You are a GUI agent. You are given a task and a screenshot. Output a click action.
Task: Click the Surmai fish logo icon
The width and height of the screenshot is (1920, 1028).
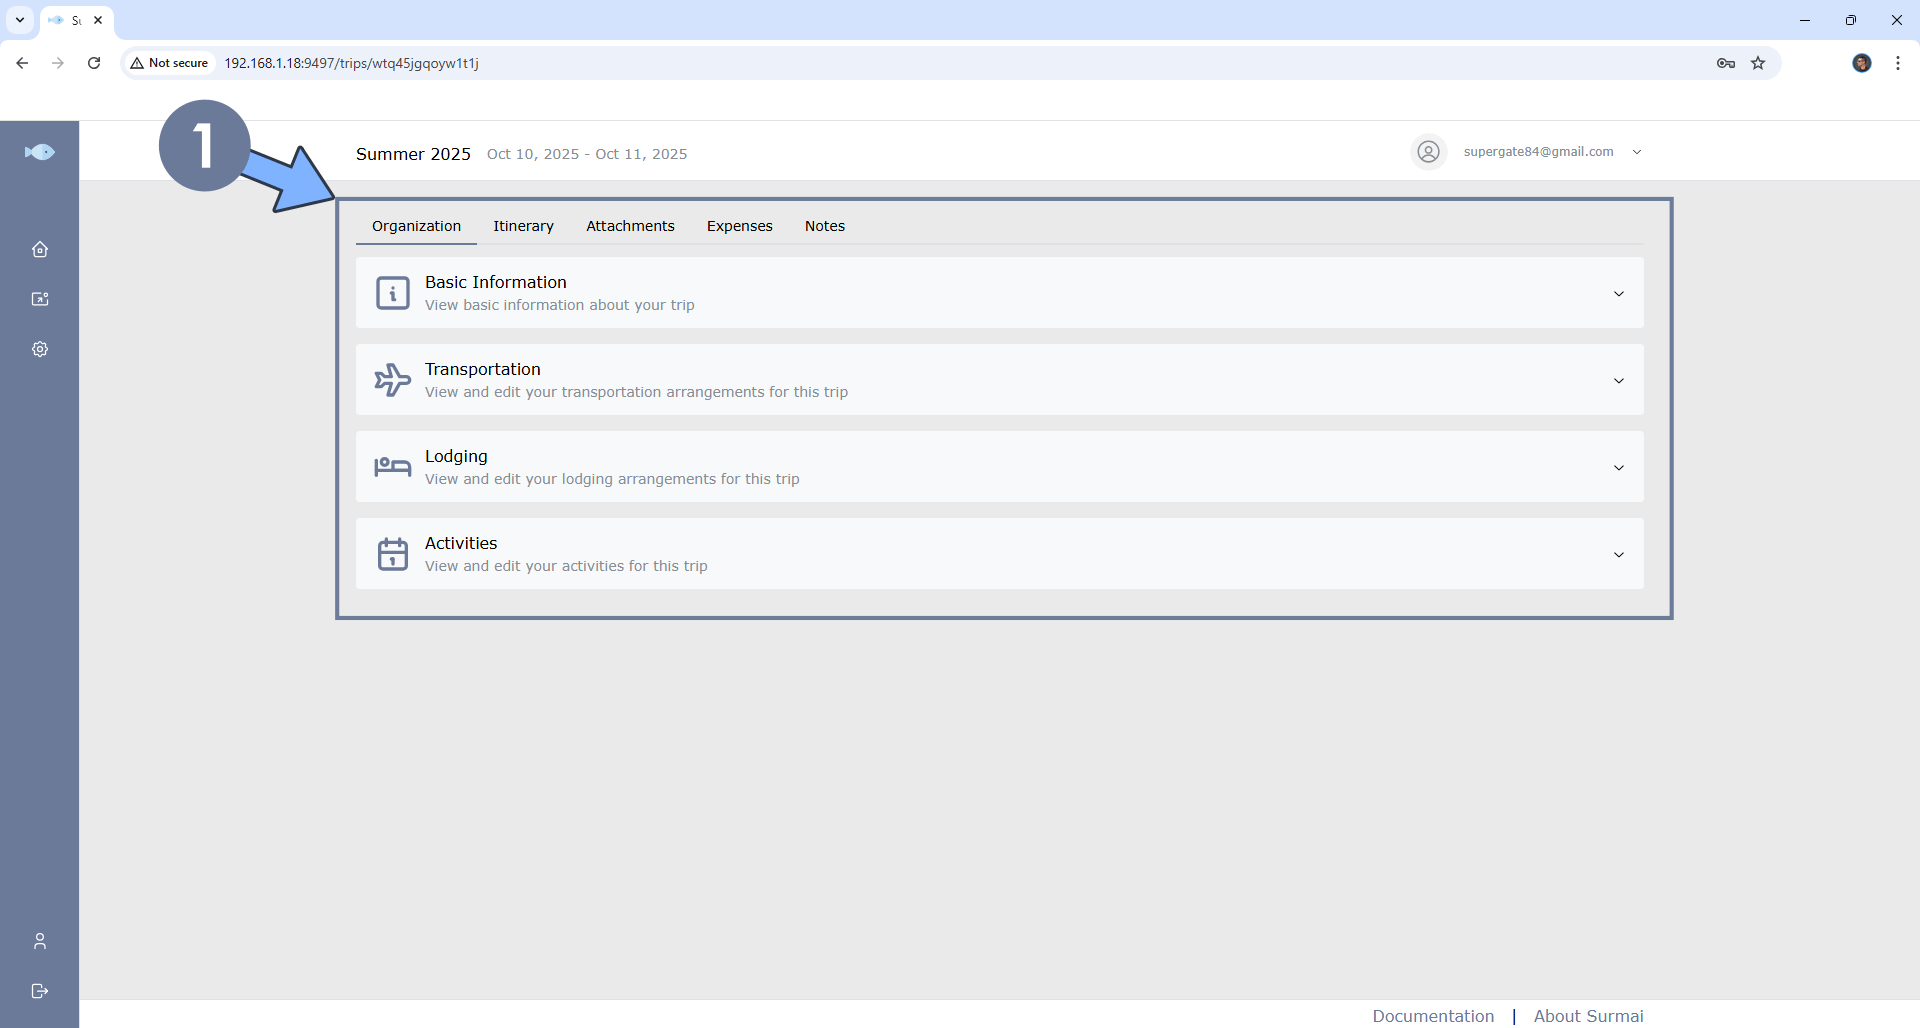tap(40, 152)
